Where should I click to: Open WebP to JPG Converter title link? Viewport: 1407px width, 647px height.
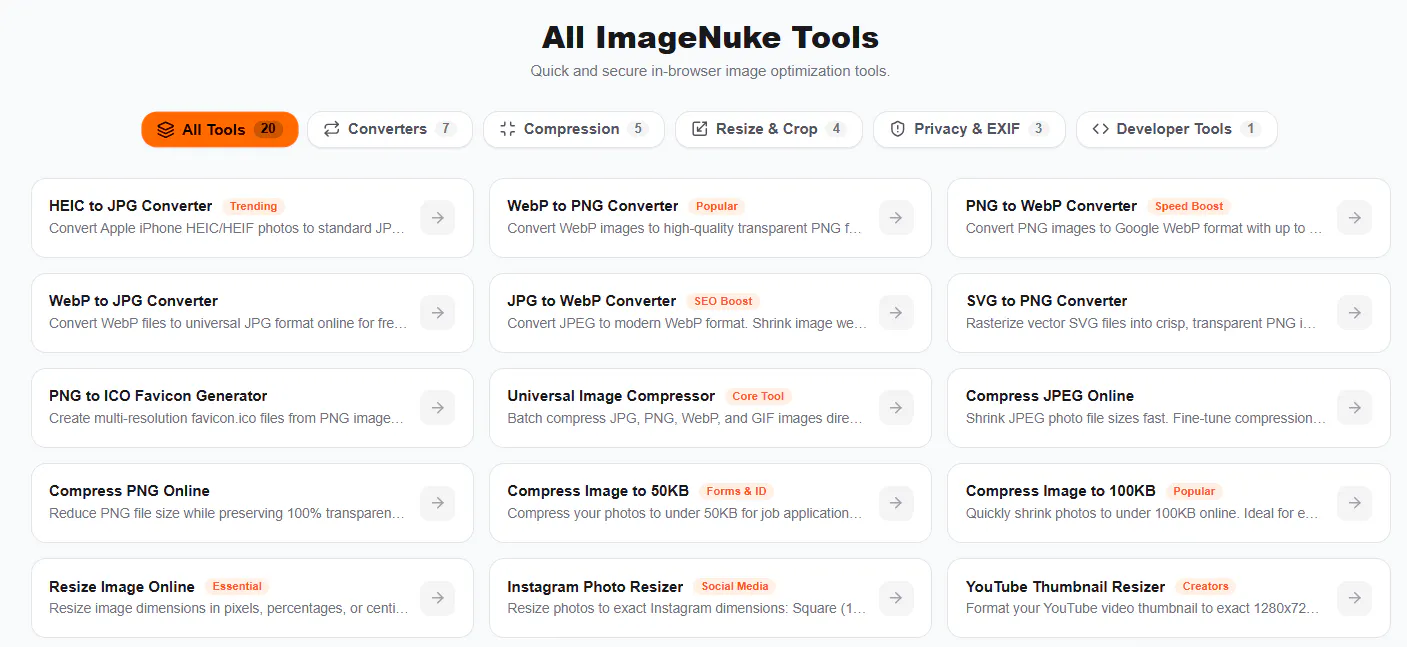tap(133, 301)
